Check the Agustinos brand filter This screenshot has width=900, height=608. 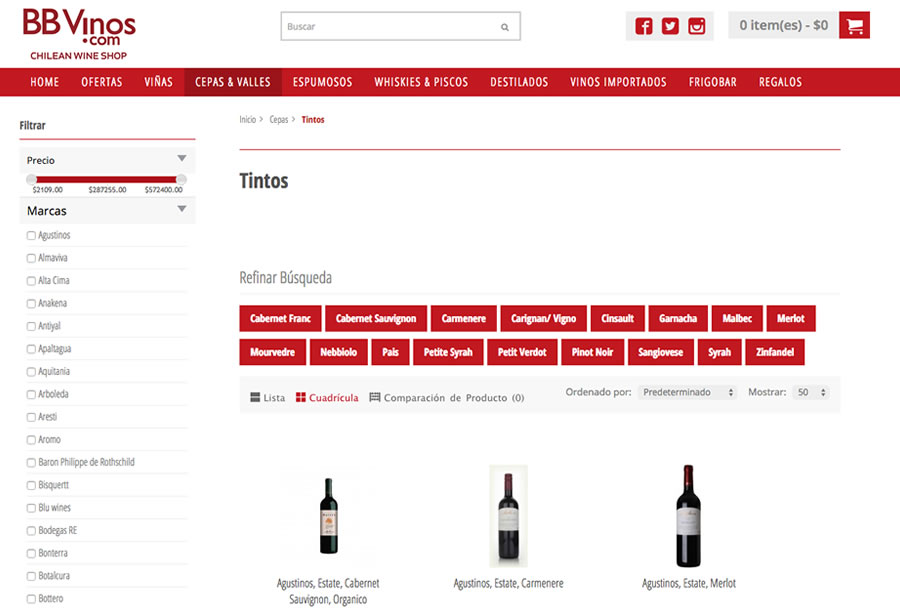pyautogui.click(x=31, y=235)
